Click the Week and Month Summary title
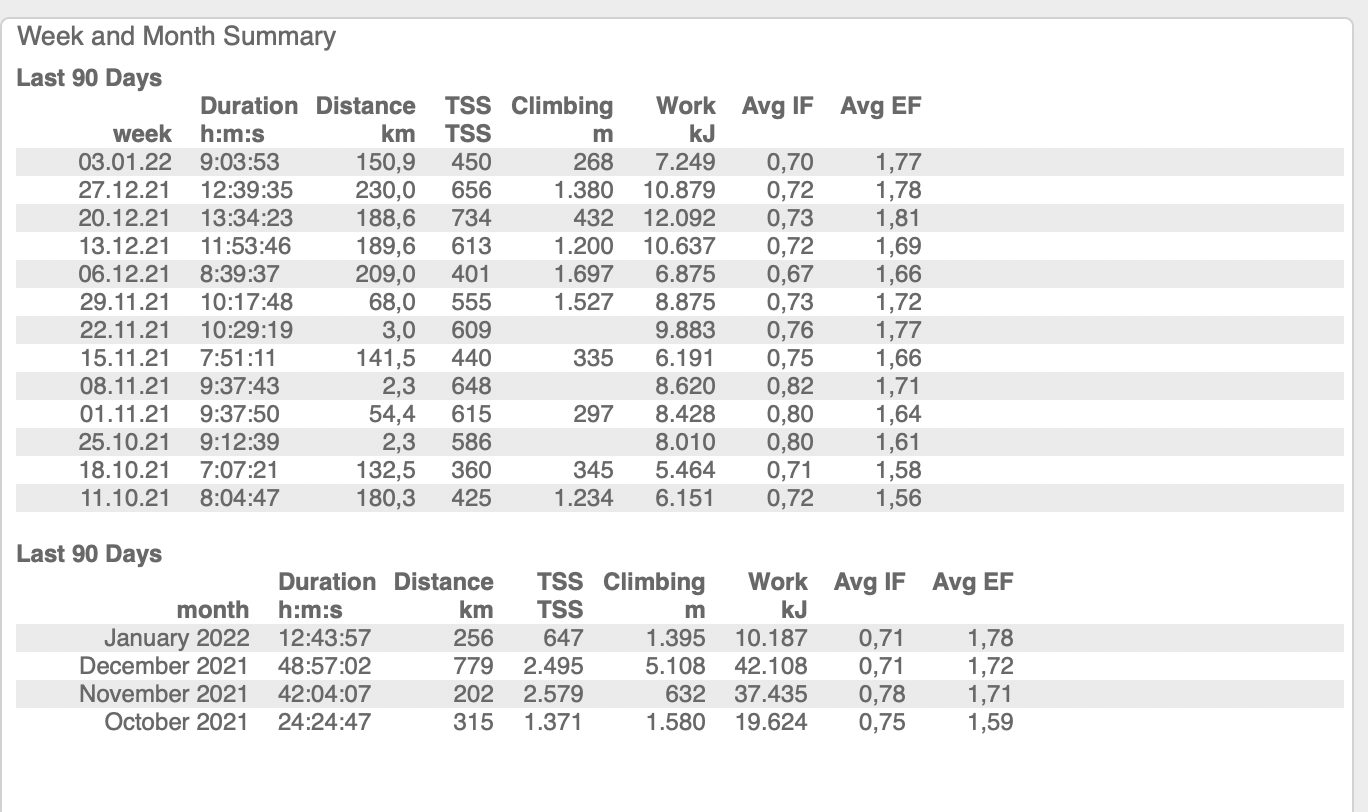 click(x=177, y=37)
